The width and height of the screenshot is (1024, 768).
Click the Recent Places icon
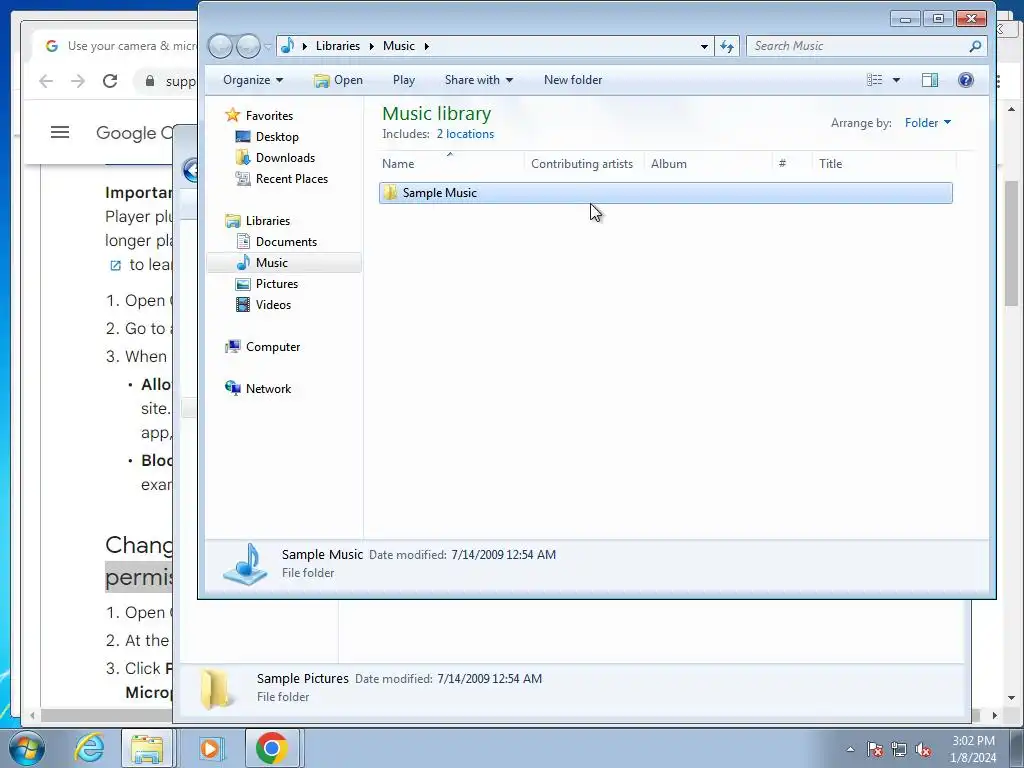point(243,178)
